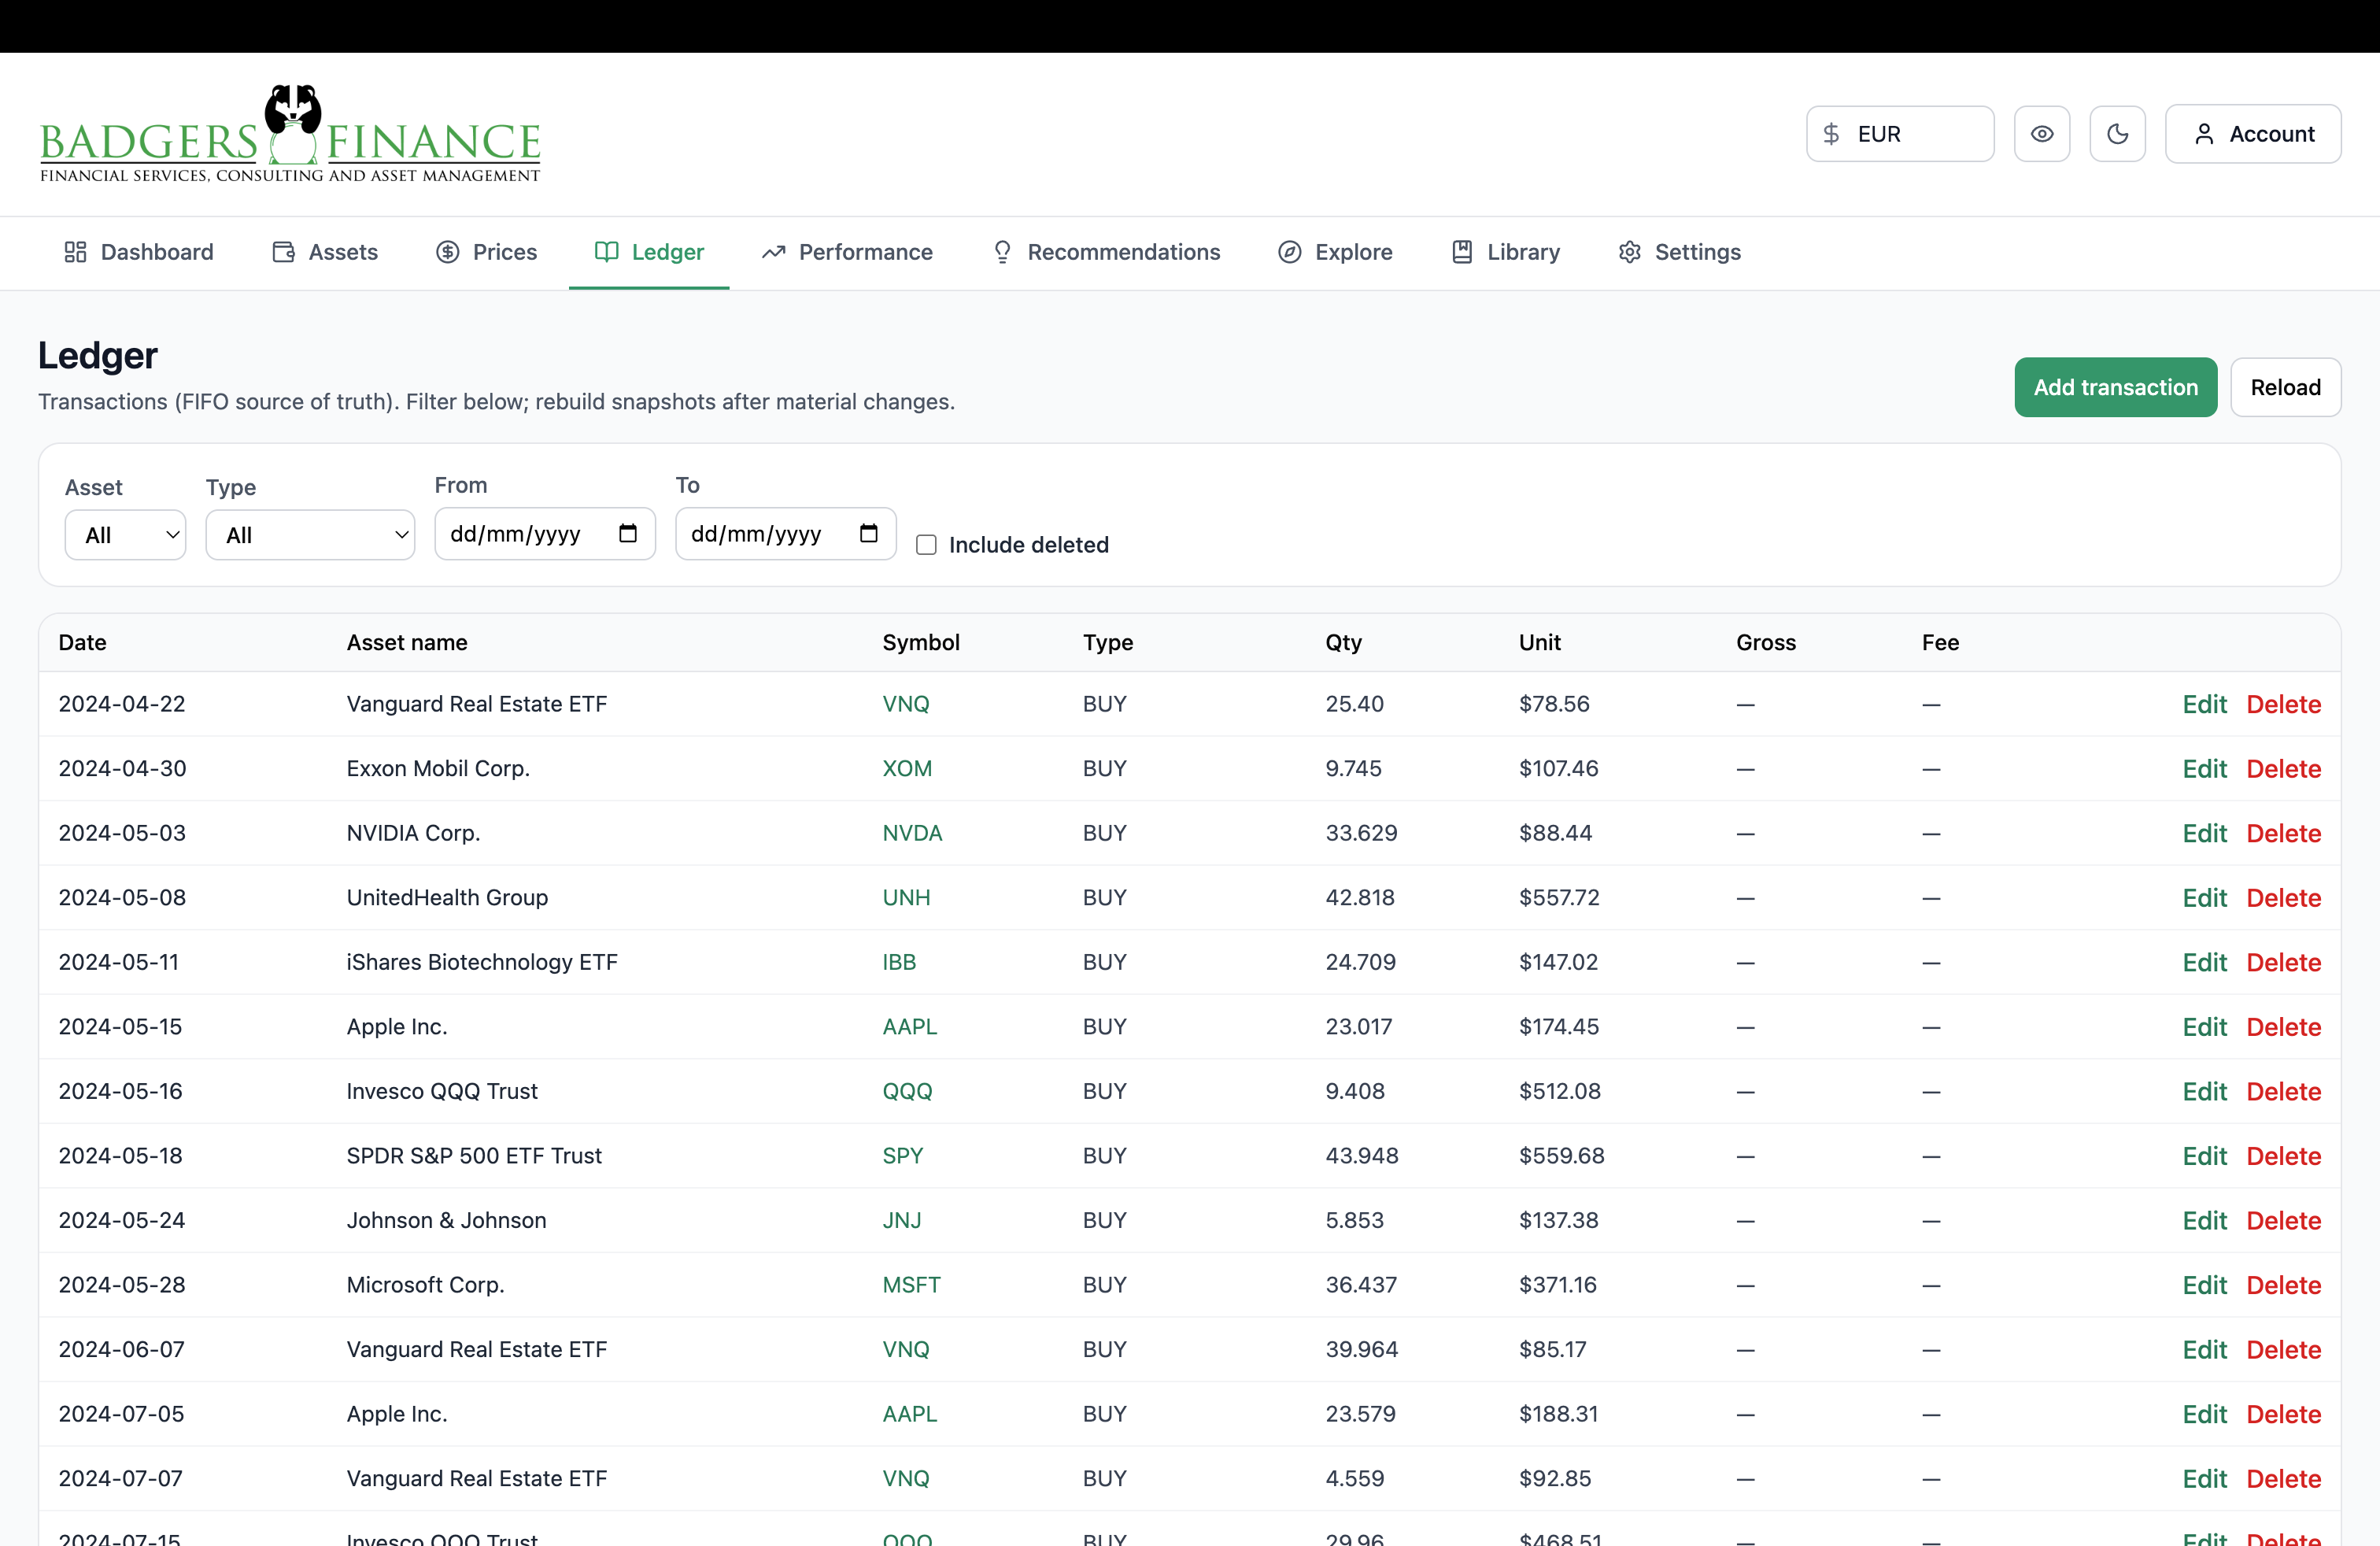The height and width of the screenshot is (1546, 2380).
Task: Delete the 2024-07-07 VNQ transaction
Action: pyautogui.click(x=2283, y=1478)
